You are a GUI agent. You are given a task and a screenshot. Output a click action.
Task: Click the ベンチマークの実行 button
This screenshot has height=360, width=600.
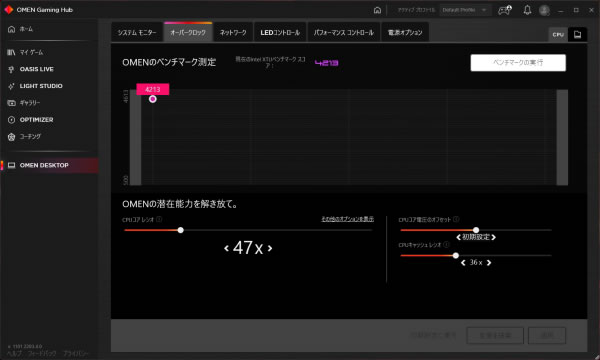(518, 62)
